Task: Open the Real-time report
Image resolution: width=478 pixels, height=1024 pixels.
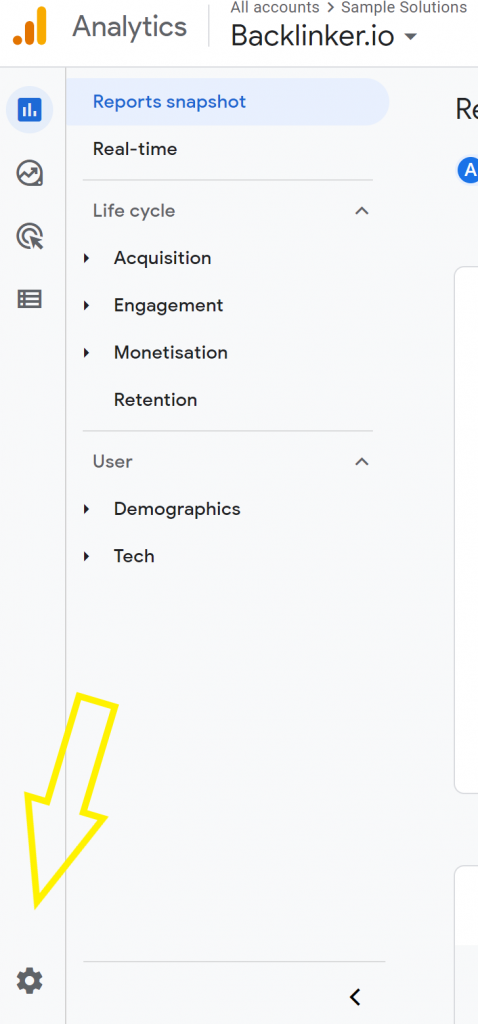Action: [135, 149]
